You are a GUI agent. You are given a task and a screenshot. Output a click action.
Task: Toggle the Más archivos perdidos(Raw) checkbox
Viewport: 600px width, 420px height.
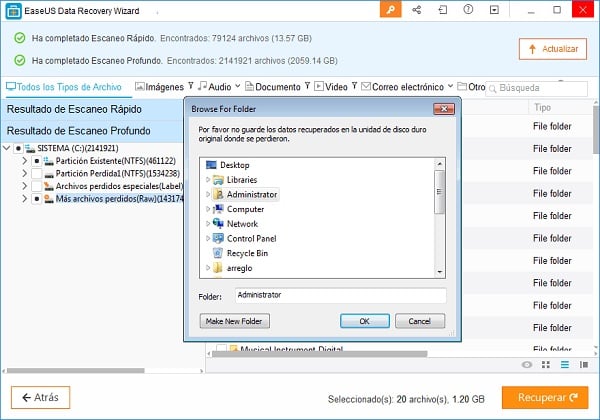(x=36, y=199)
